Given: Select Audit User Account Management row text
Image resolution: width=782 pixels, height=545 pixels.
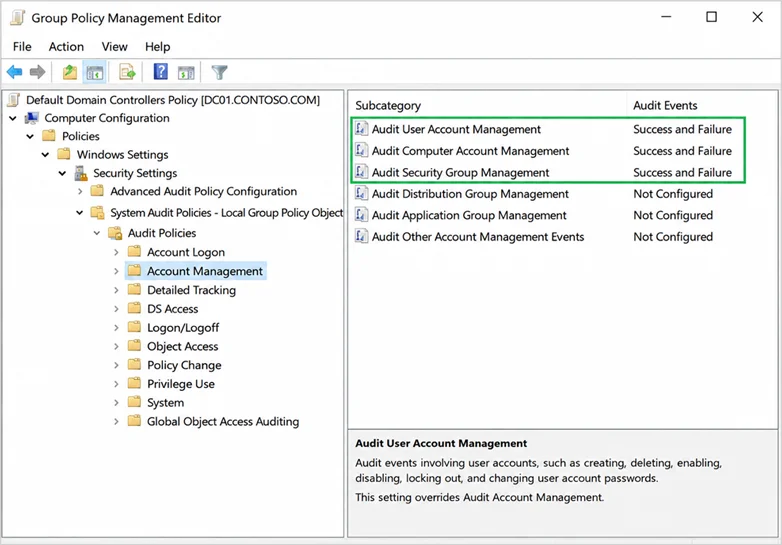Looking at the screenshot, I should pyautogui.click(x=456, y=129).
